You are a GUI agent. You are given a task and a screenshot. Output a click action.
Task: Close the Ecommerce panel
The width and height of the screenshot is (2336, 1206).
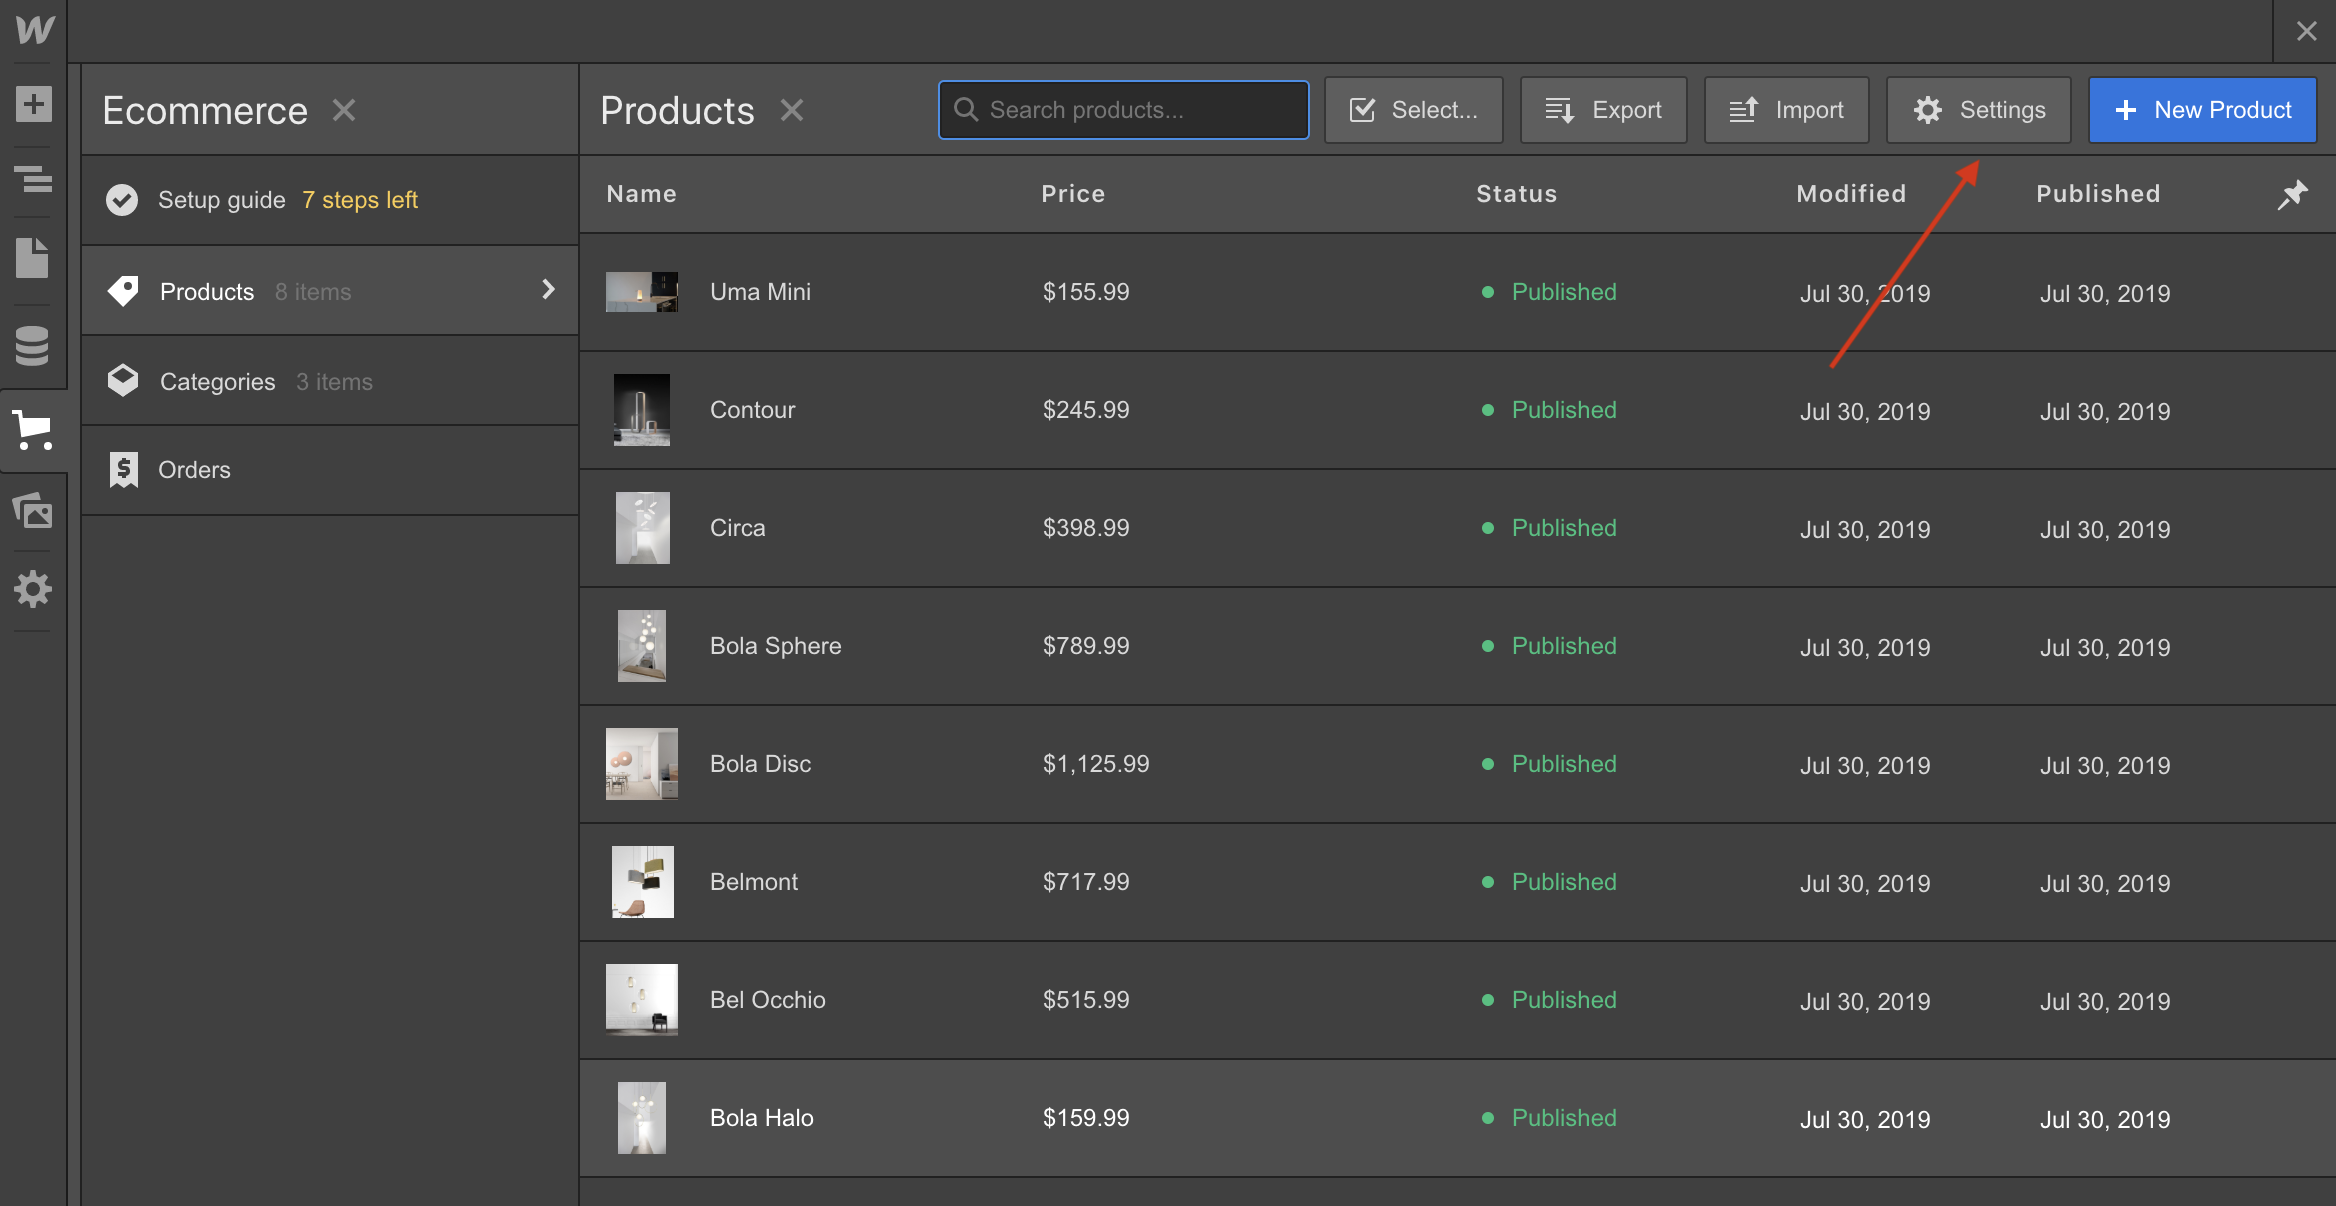tap(344, 110)
